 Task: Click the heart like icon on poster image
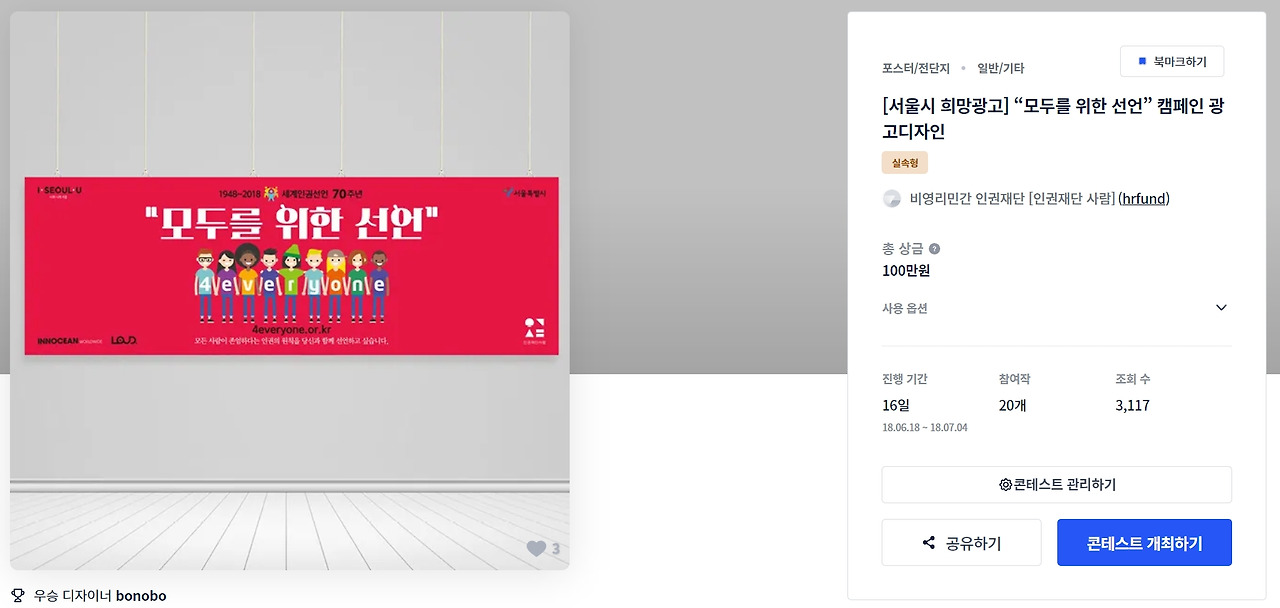point(536,548)
